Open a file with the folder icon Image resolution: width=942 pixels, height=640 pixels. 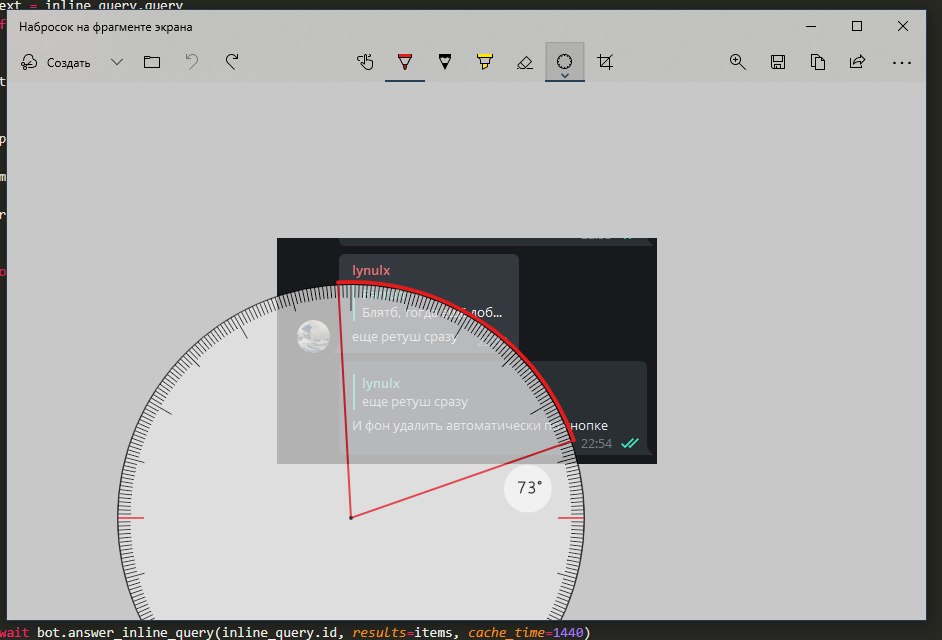[152, 62]
